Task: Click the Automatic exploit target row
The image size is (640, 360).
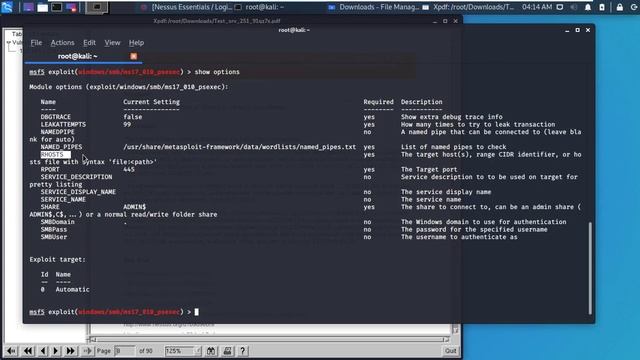Action: point(65,289)
